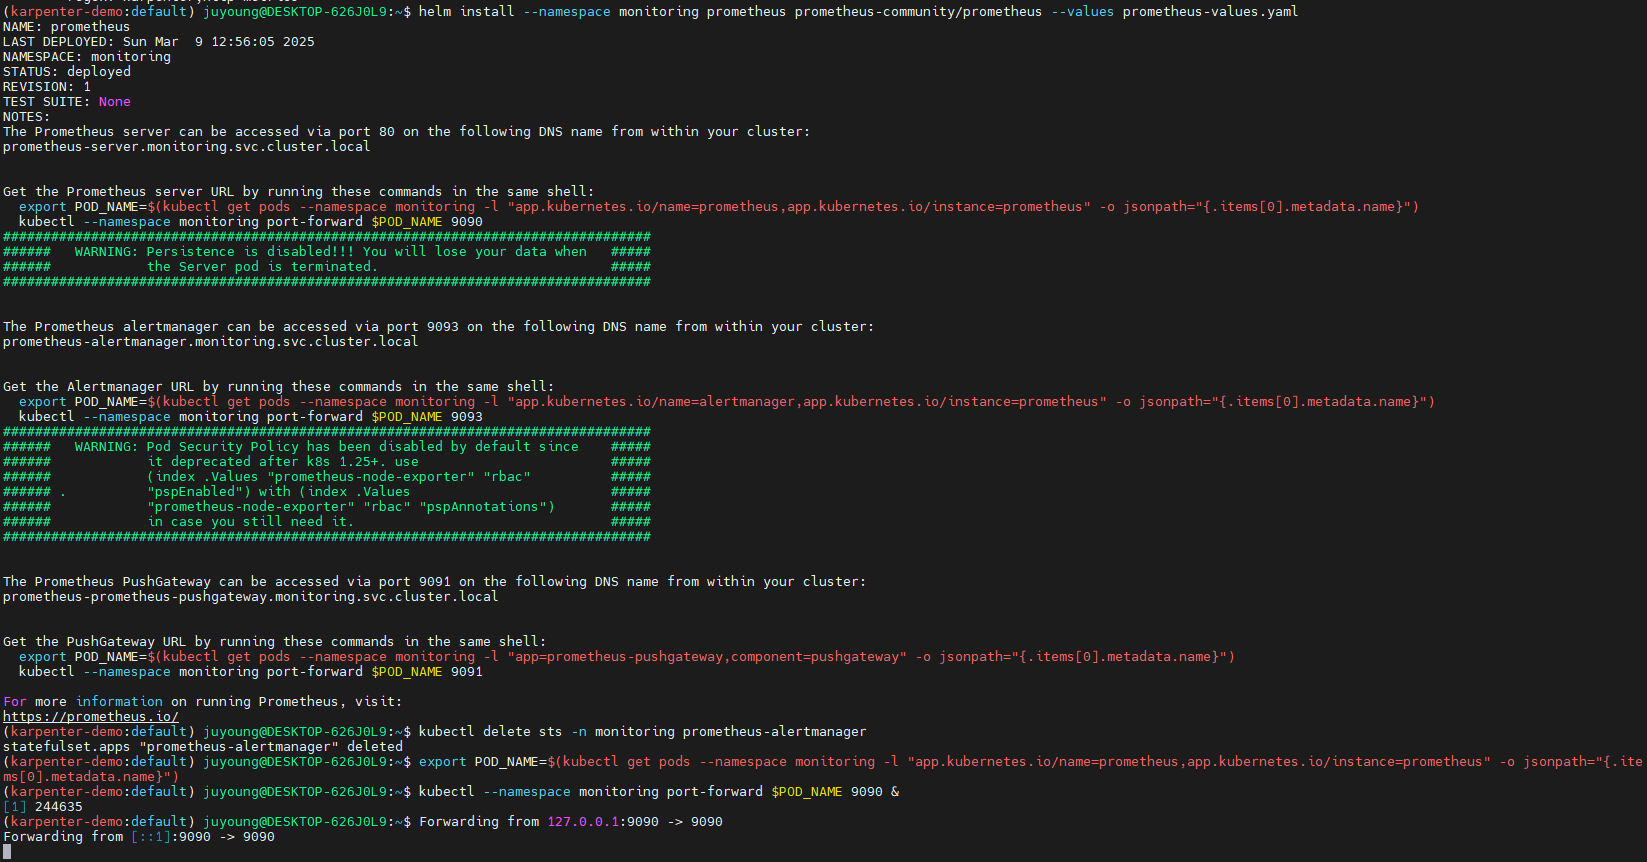
Task: Open the https://prometheus.io/ link
Action: click(x=91, y=717)
